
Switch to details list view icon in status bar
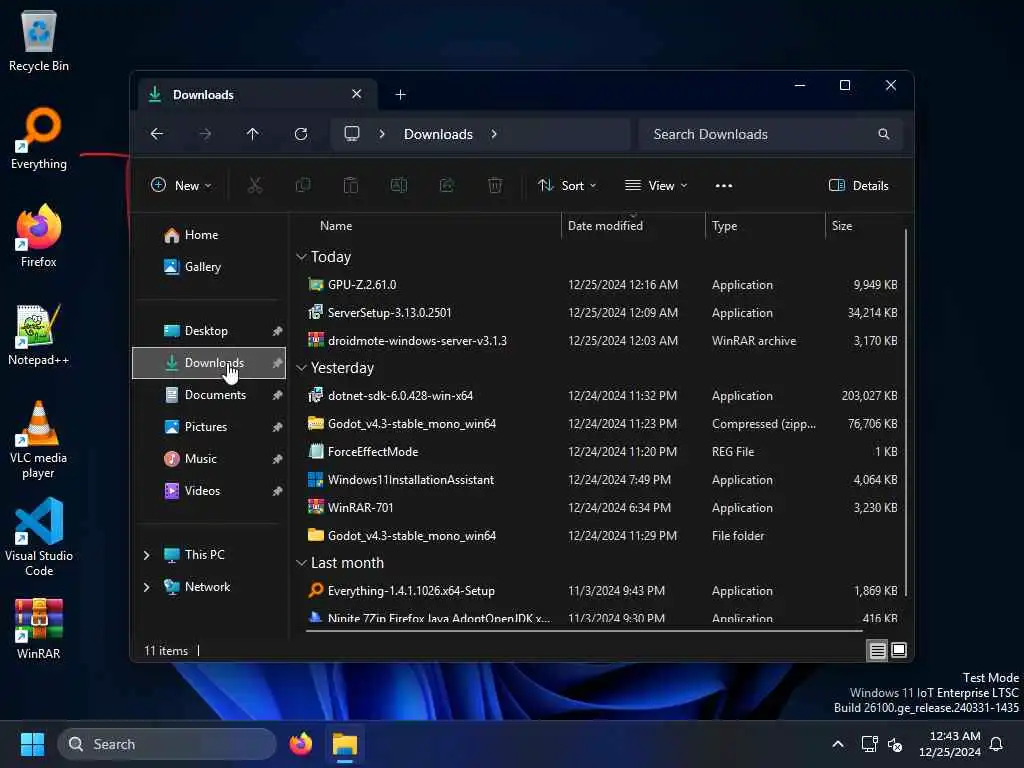click(x=877, y=650)
